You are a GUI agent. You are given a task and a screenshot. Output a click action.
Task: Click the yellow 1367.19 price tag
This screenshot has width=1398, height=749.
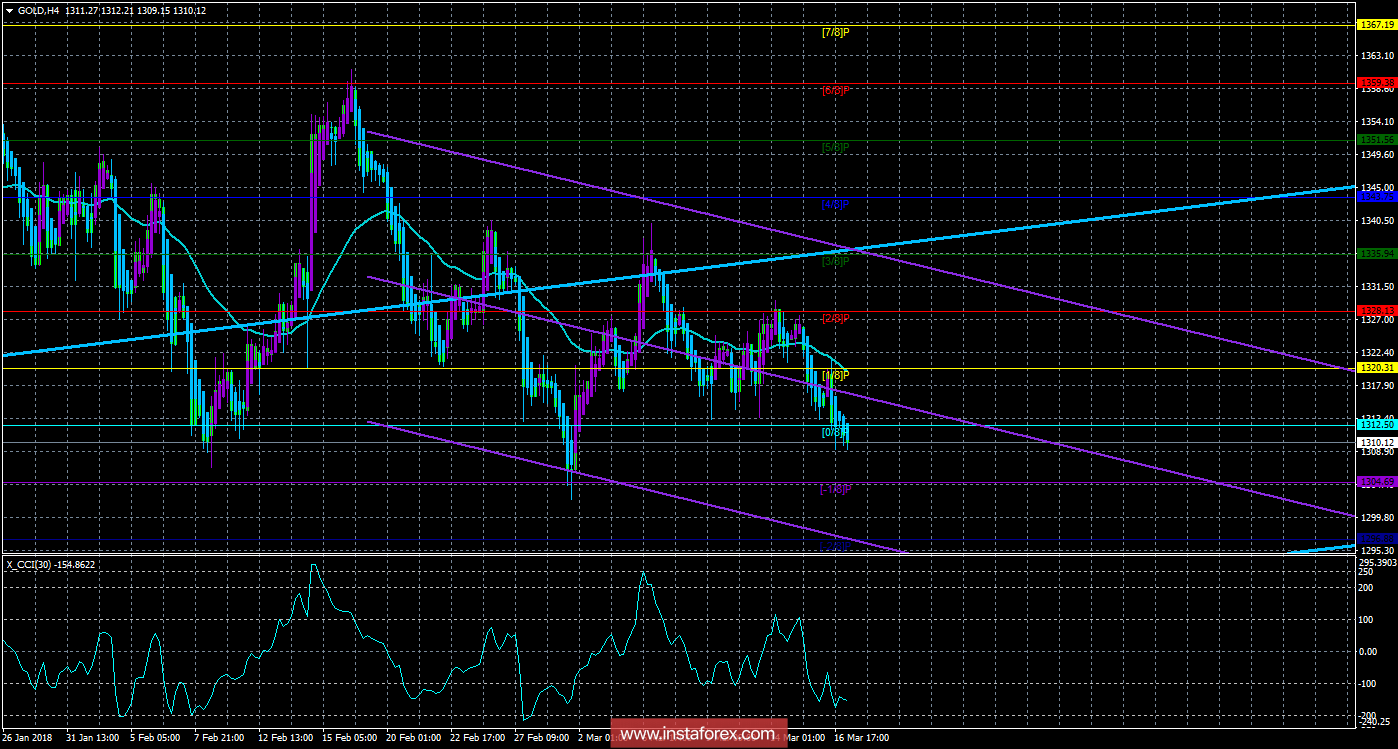(1376, 24)
